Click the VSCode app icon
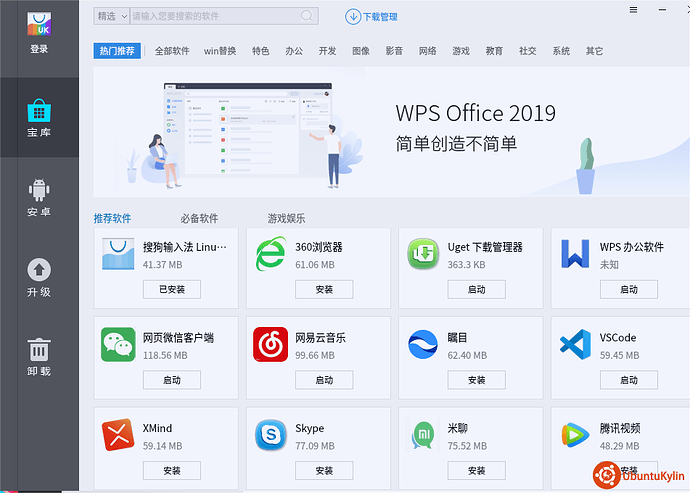The image size is (690, 493). (575, 344)
